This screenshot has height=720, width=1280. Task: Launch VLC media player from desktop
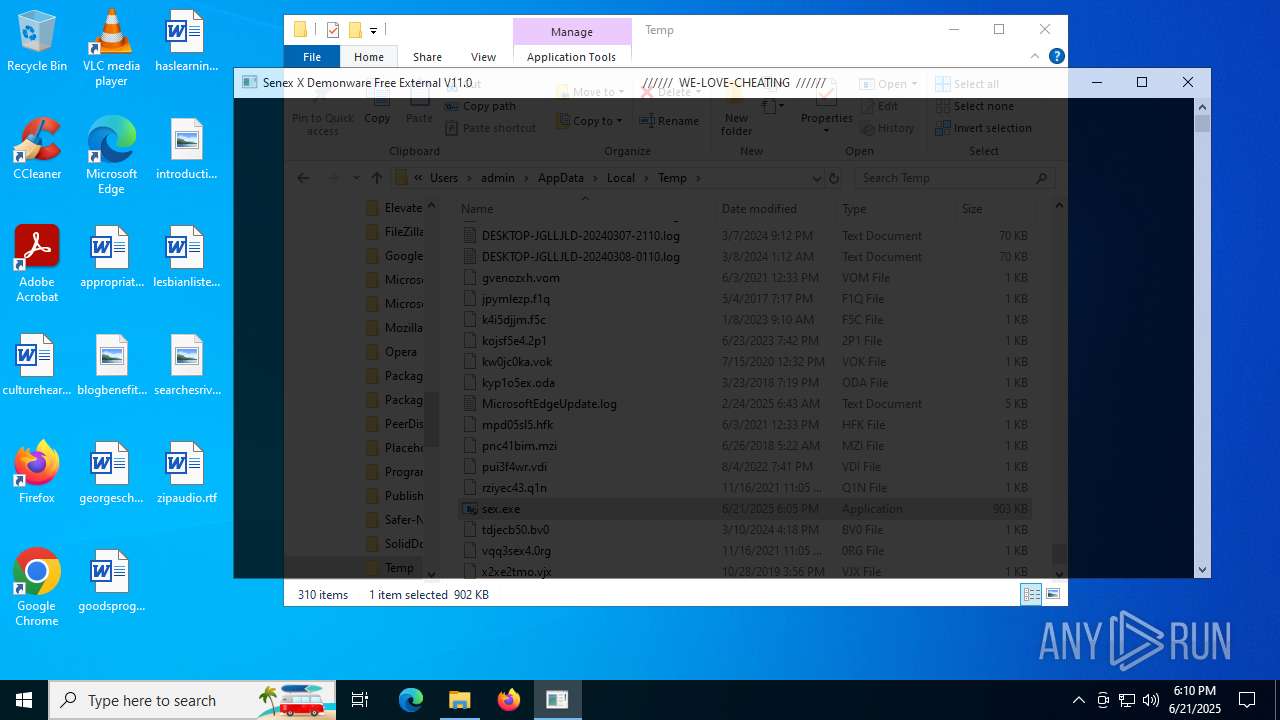111,47
